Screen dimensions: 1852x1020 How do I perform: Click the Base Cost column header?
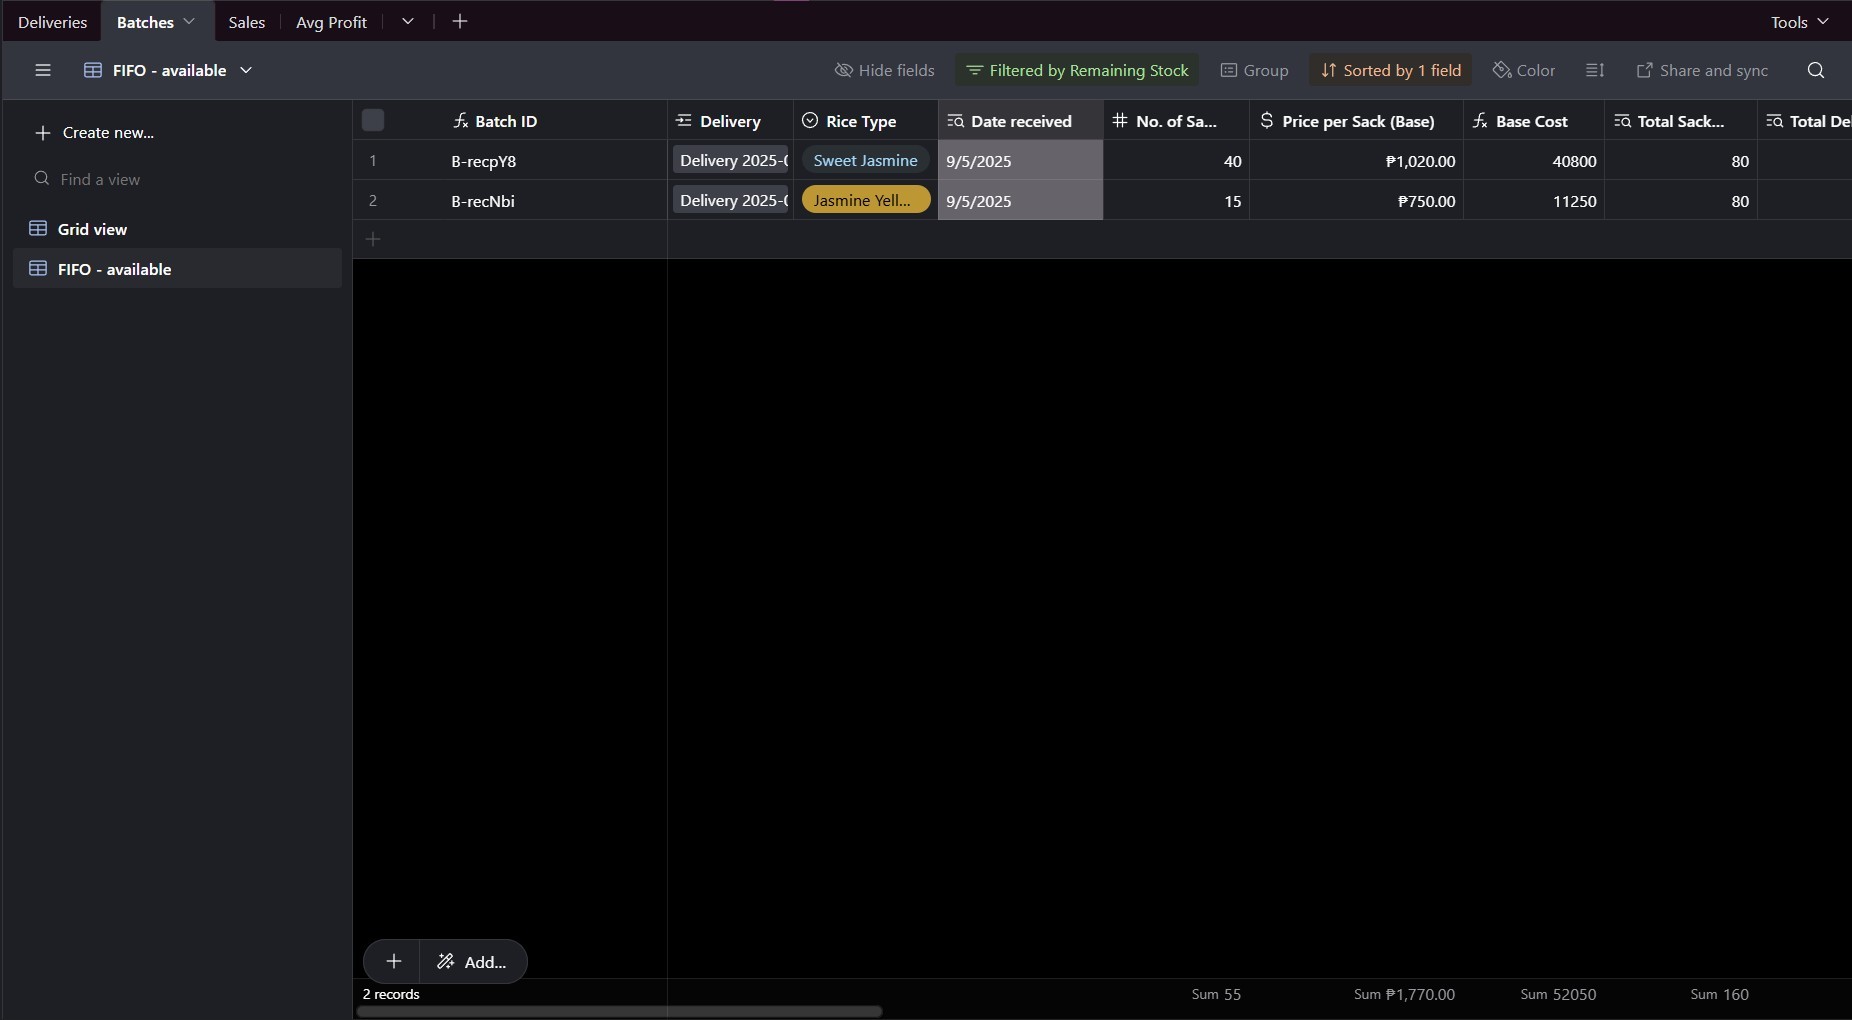coord(1534,120)
